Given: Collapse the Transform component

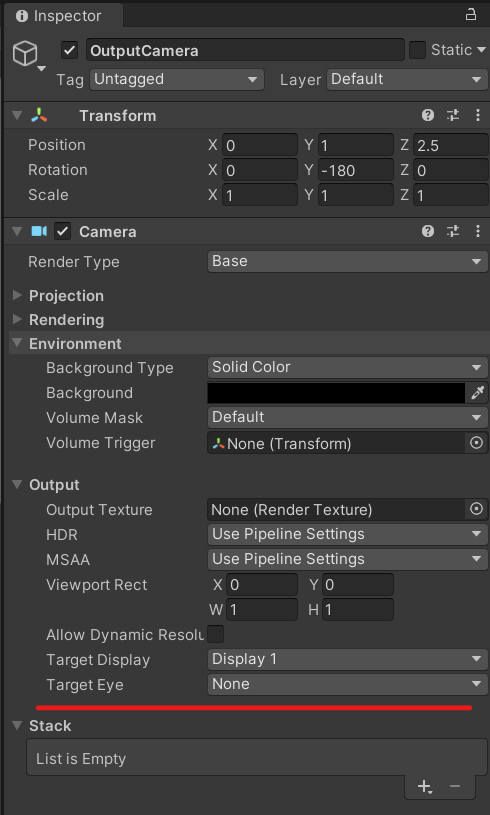Looking at the screenshot, I should [x=17, y=115].
